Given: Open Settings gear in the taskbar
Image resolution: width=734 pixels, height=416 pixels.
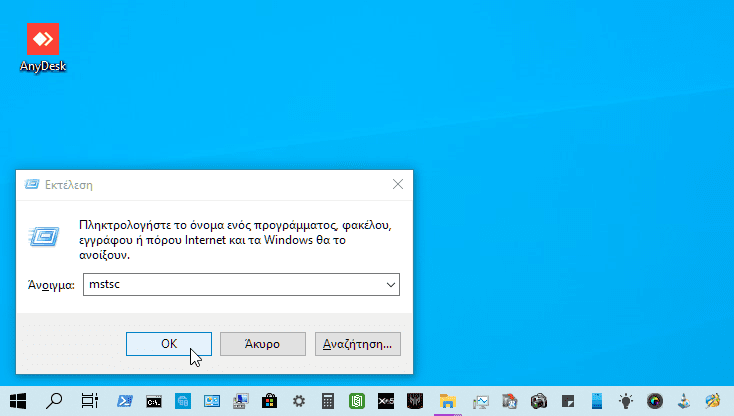Looking at the screenshot, I should click(x=299, y=401).
